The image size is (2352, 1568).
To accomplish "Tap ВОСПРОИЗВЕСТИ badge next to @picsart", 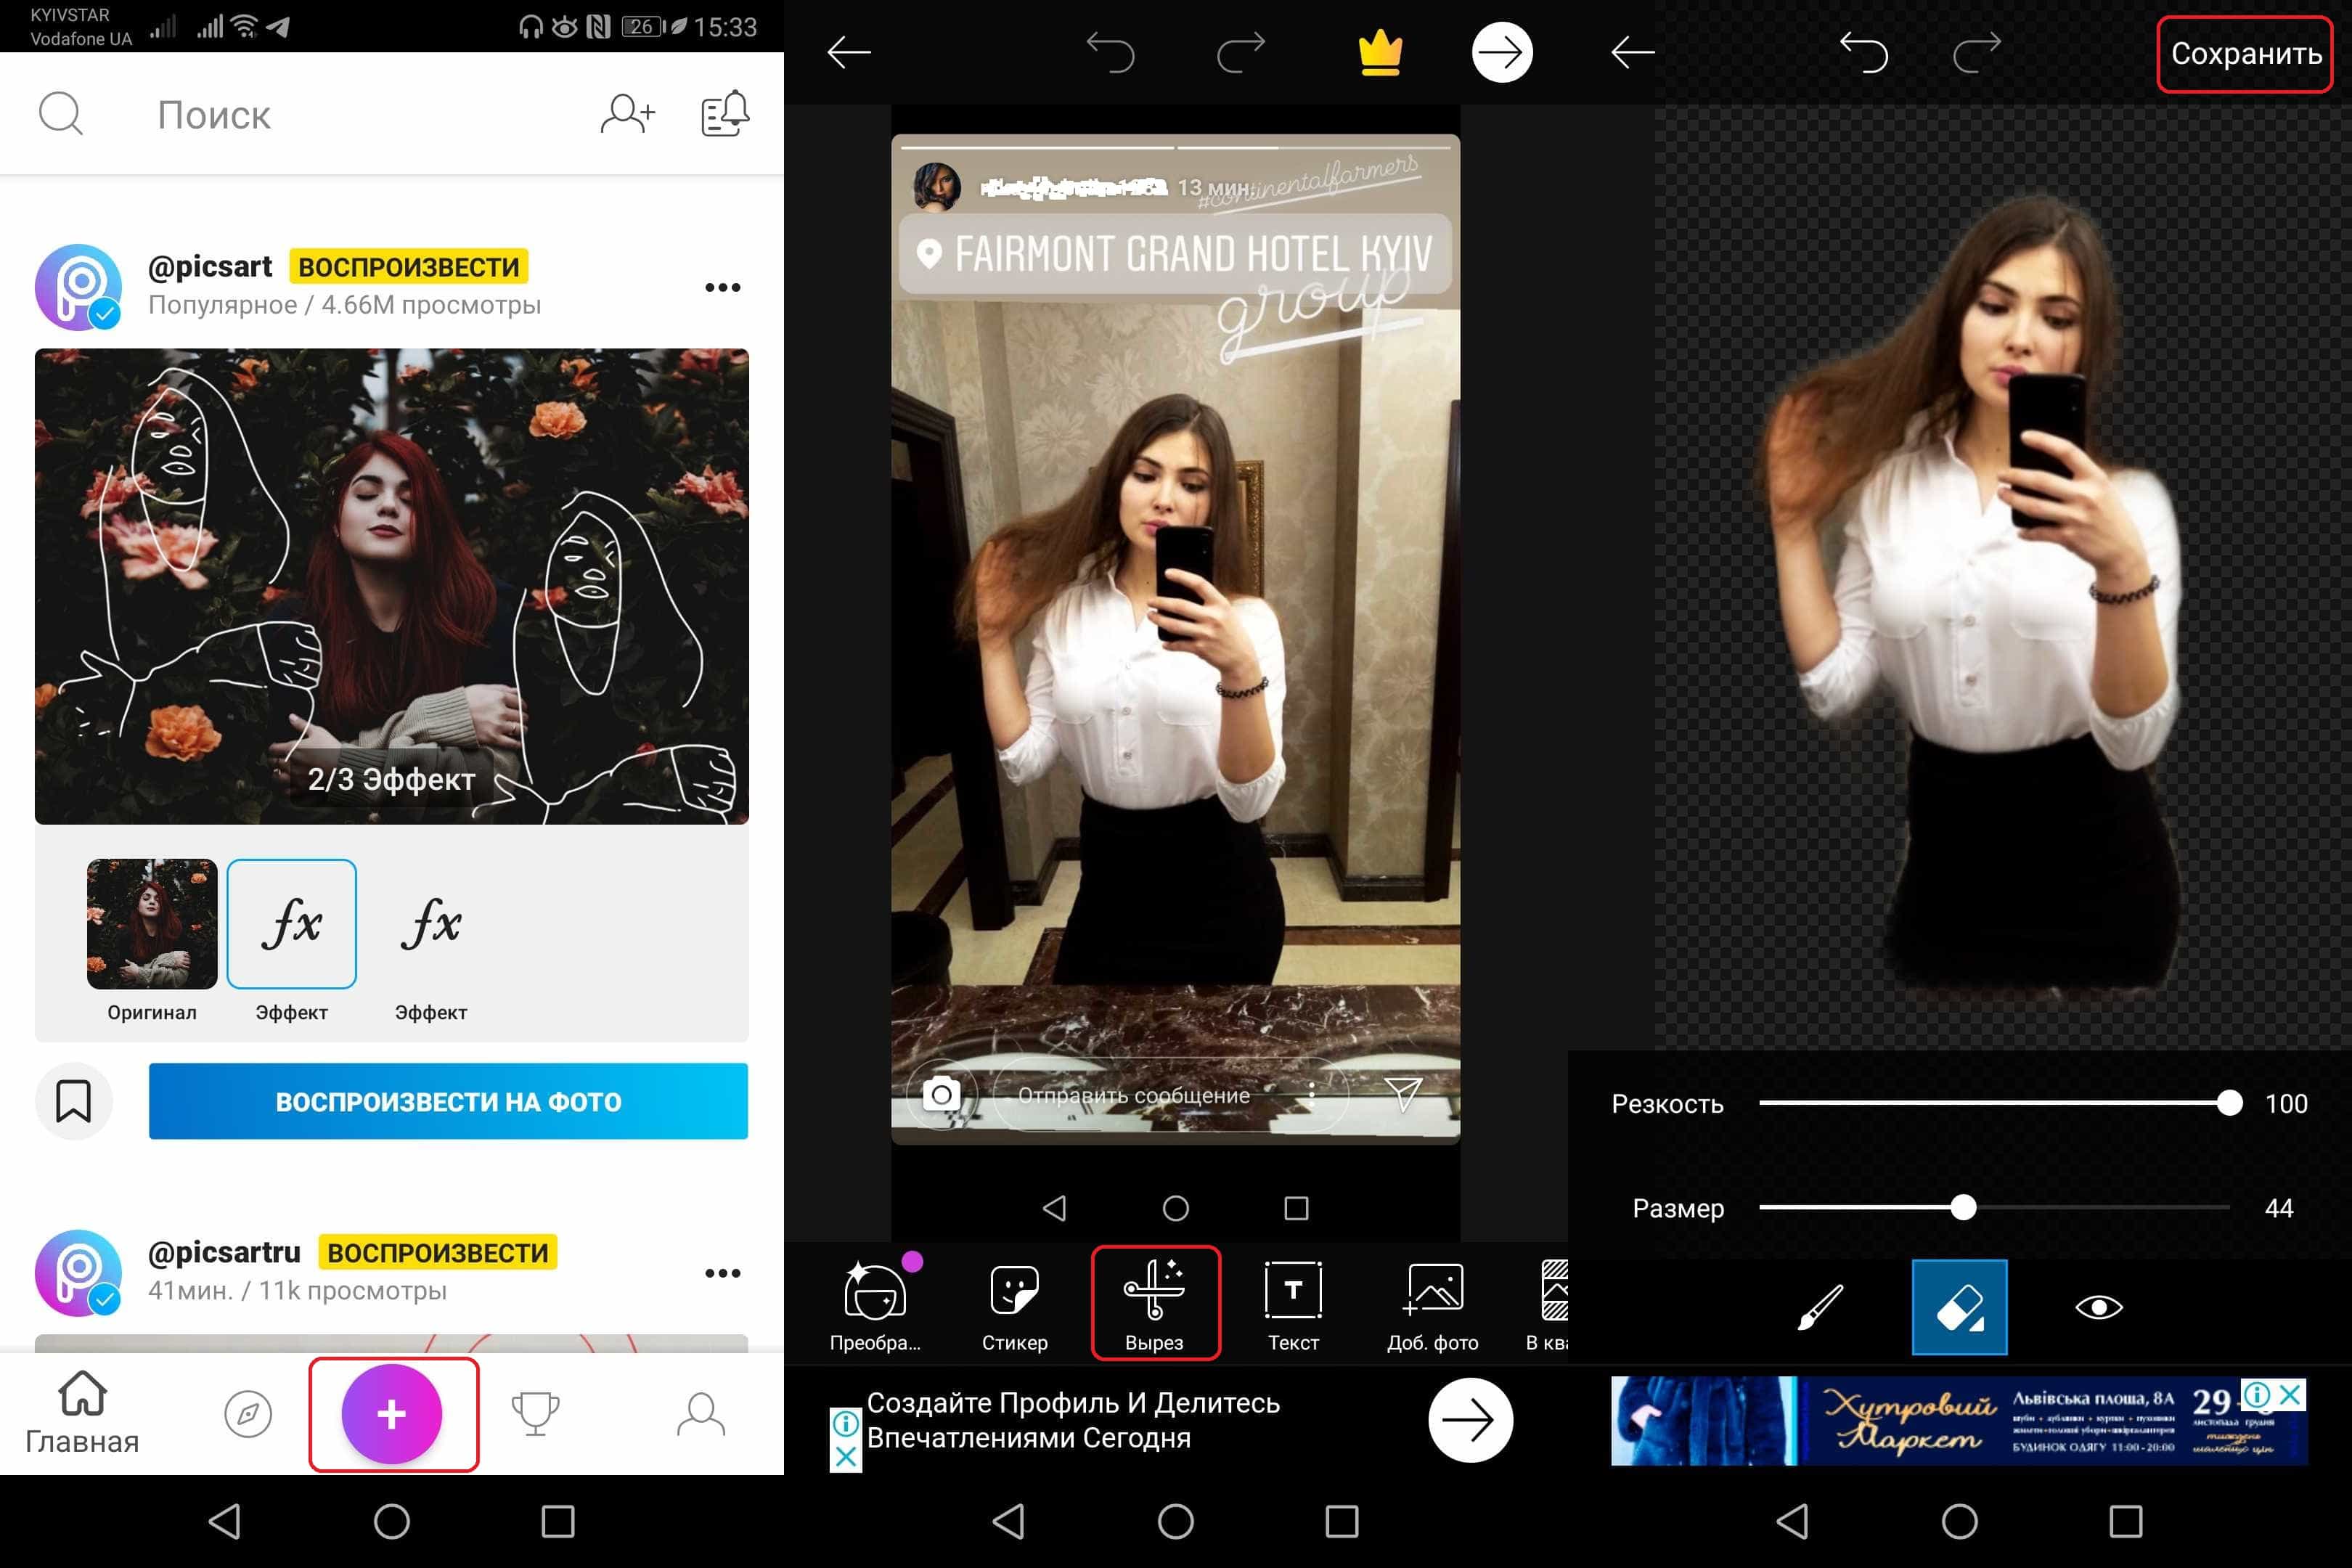I will pyautogui.click(x=409, y=267).
